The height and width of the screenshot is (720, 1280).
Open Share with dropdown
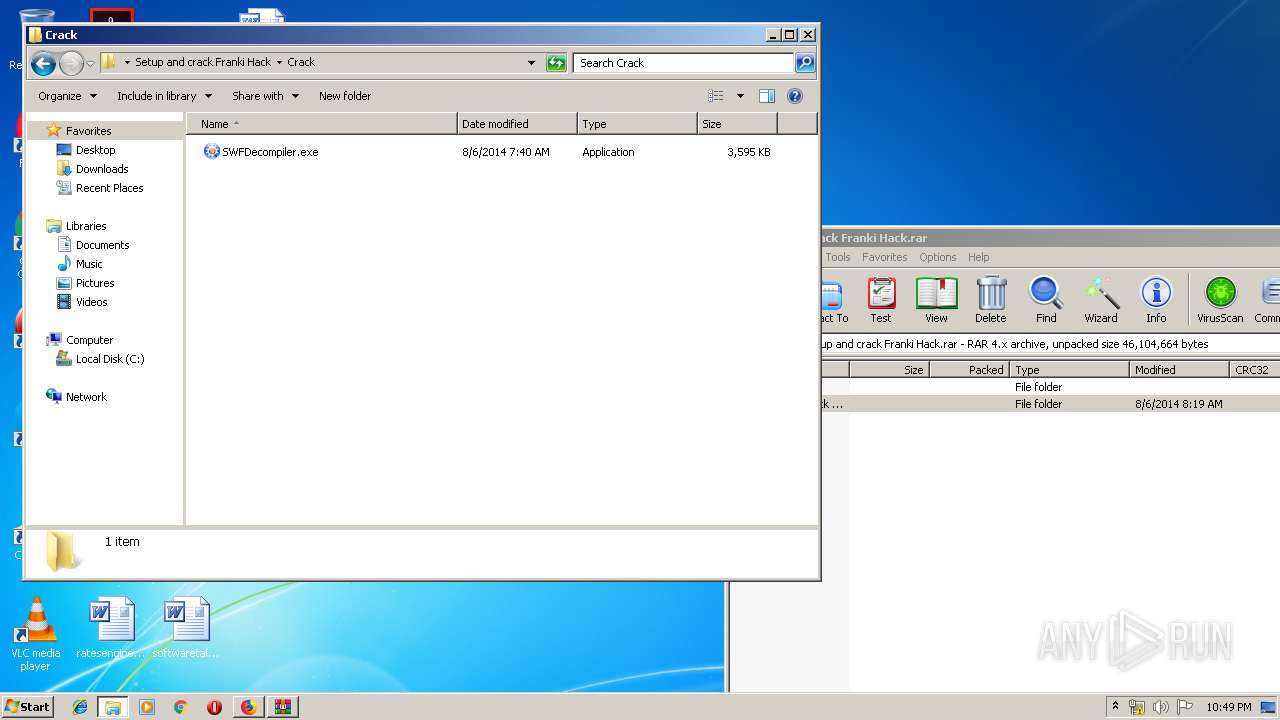tap(265, 96)
